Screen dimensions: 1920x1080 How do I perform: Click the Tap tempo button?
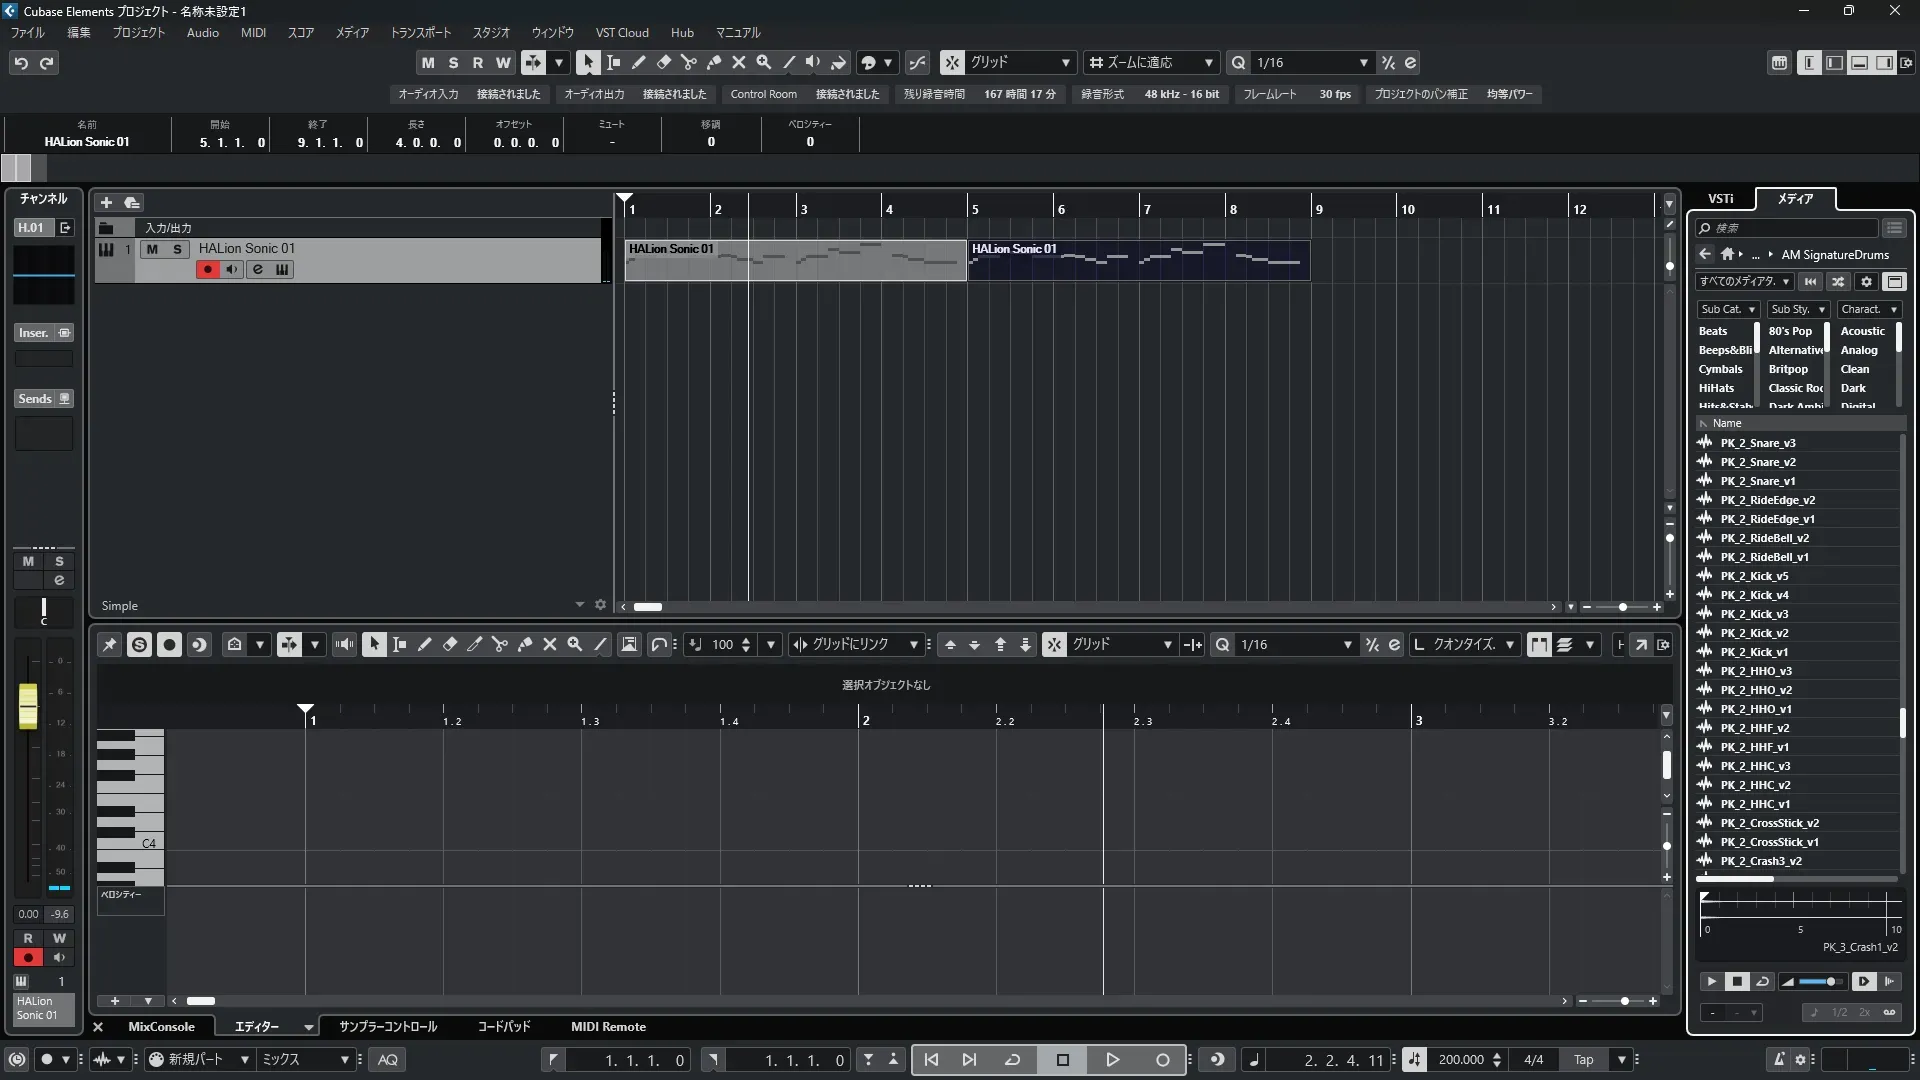[x=1583, y=1060]
